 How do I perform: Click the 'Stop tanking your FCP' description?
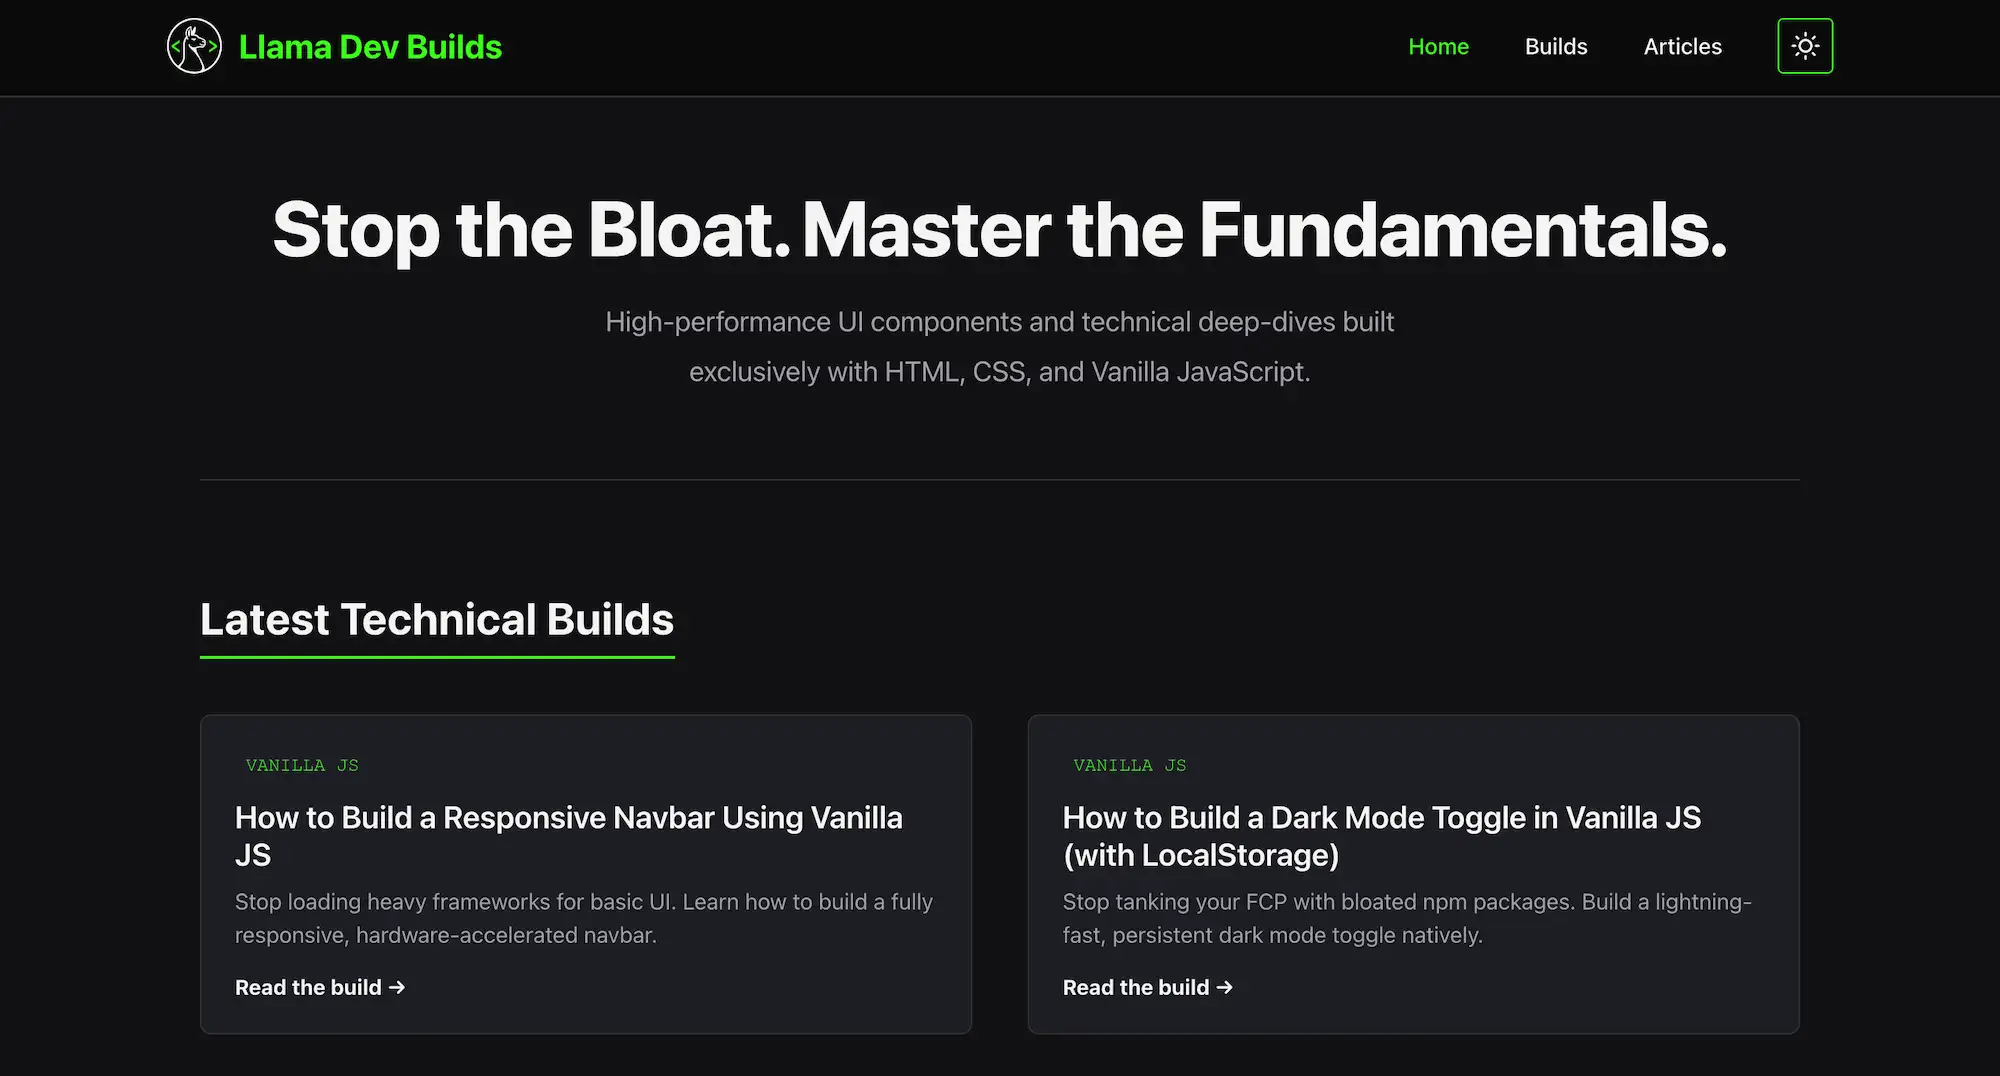coord(1407,918)
